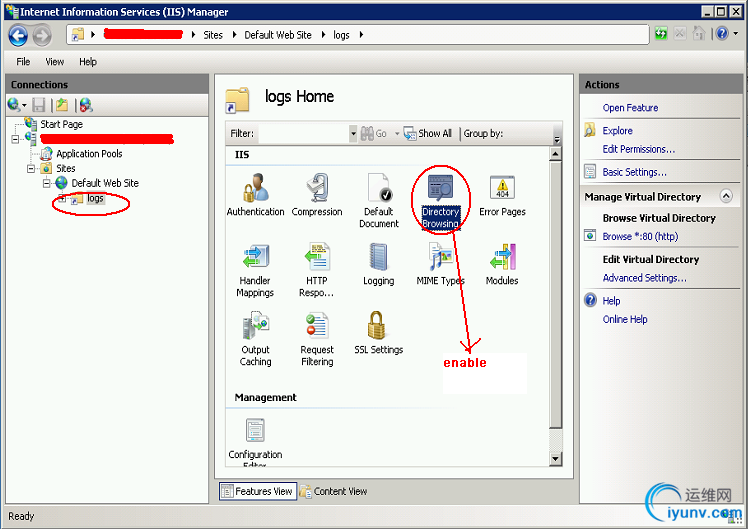The height and width of the screenshot is (529, 748).
Task: Select the Directory Browsing feature
Action: coord(440,200)
